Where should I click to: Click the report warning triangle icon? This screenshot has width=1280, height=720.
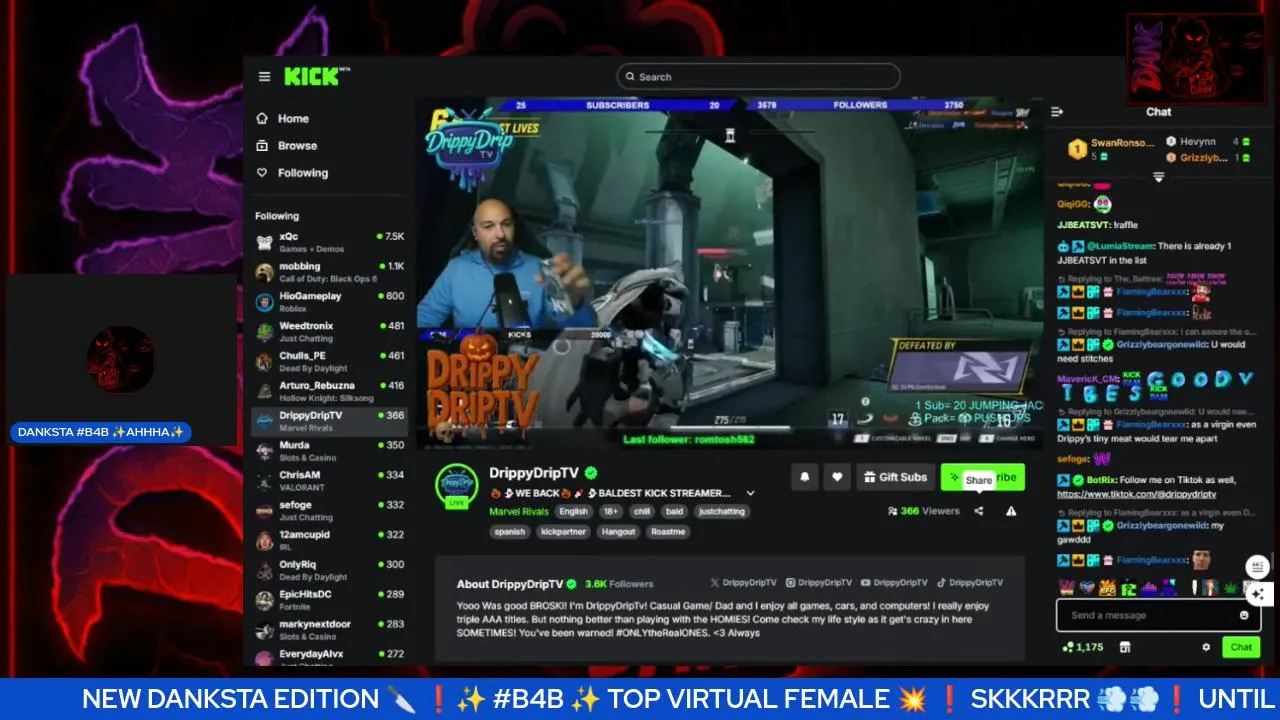(1011, 511)
